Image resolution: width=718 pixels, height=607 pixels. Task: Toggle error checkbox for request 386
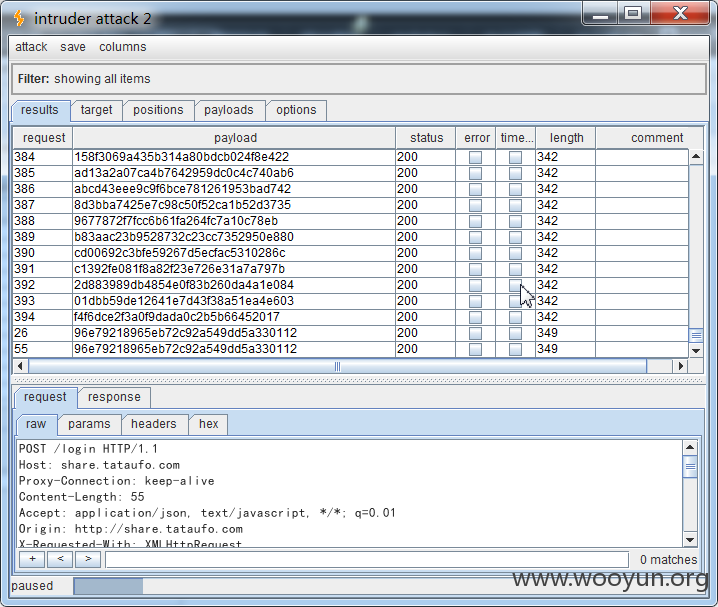[475, 190]
